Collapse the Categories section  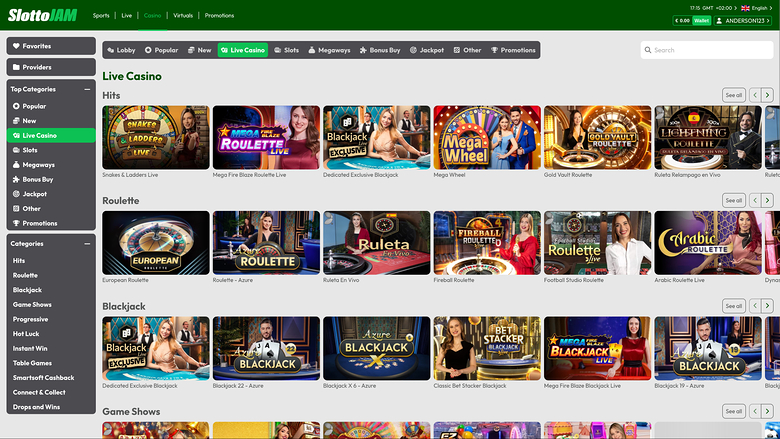[87, 244]
